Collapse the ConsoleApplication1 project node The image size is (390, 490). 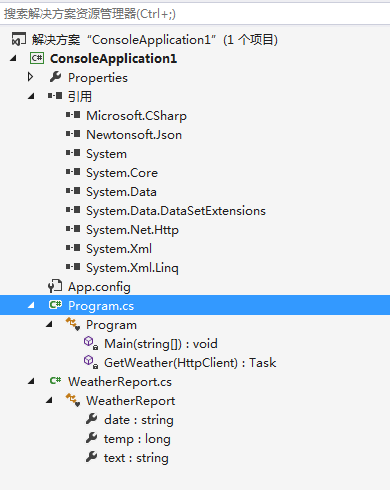pos(13,59)
